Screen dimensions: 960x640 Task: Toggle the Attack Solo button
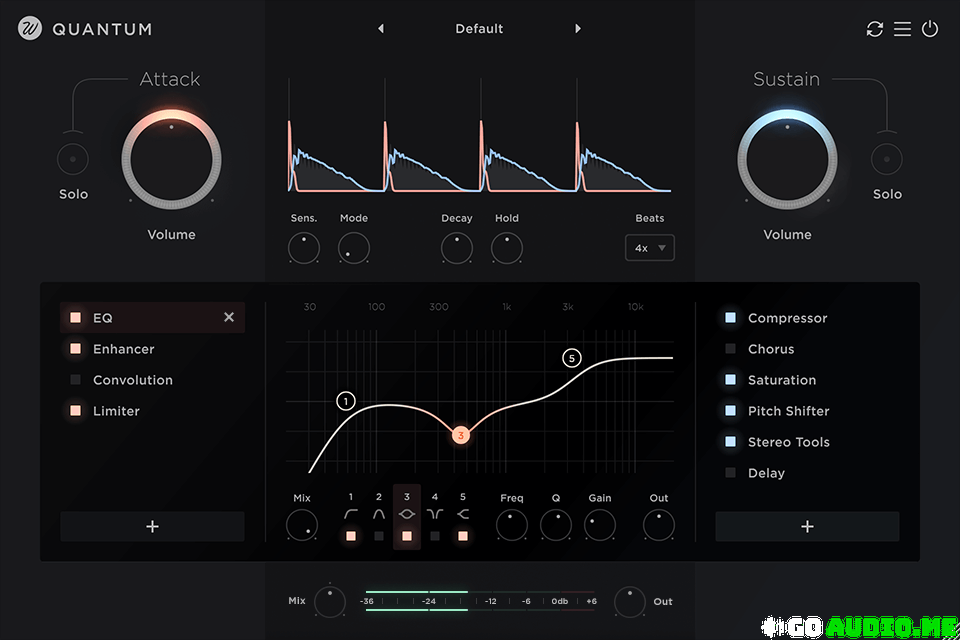tap(72, 159)
